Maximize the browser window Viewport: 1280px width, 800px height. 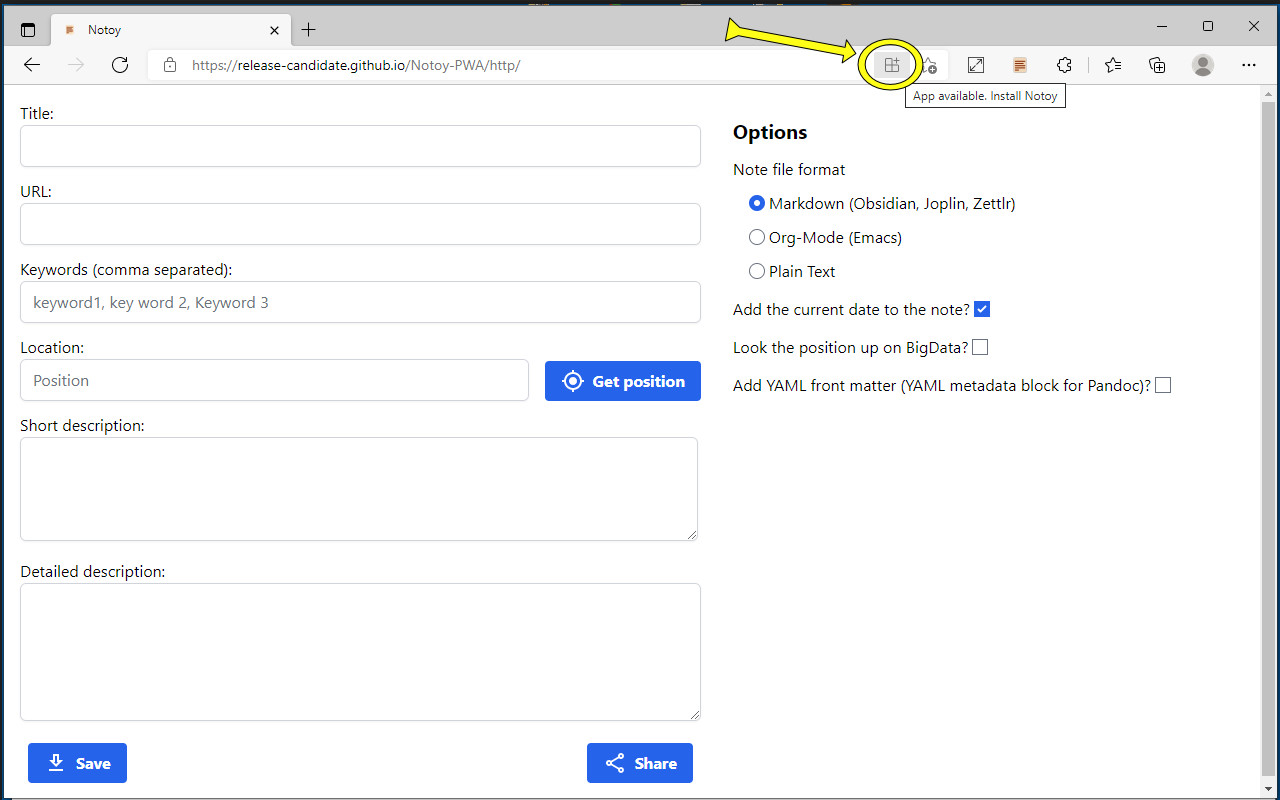click(x=1208, y=26)
